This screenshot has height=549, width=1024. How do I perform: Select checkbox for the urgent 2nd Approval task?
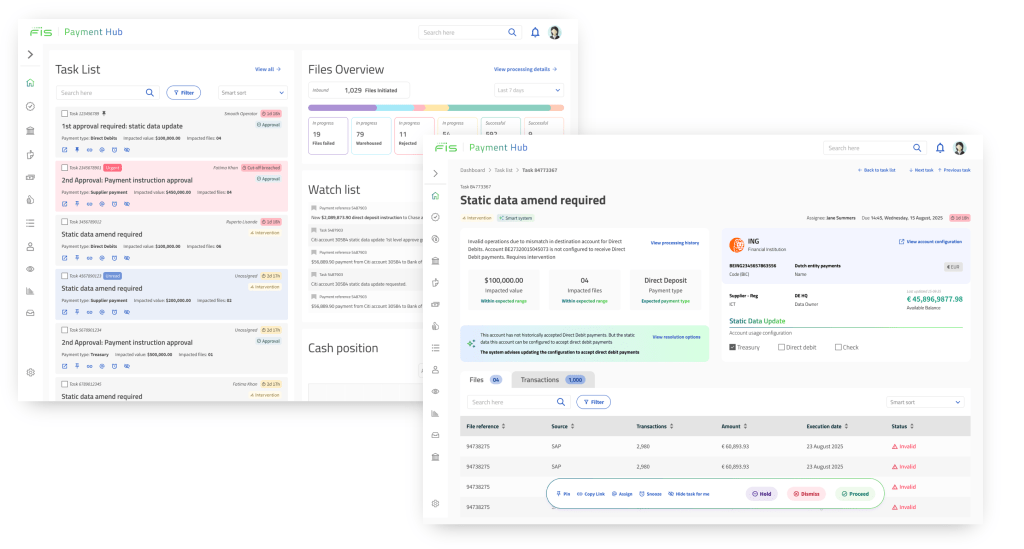pos(65,167)
